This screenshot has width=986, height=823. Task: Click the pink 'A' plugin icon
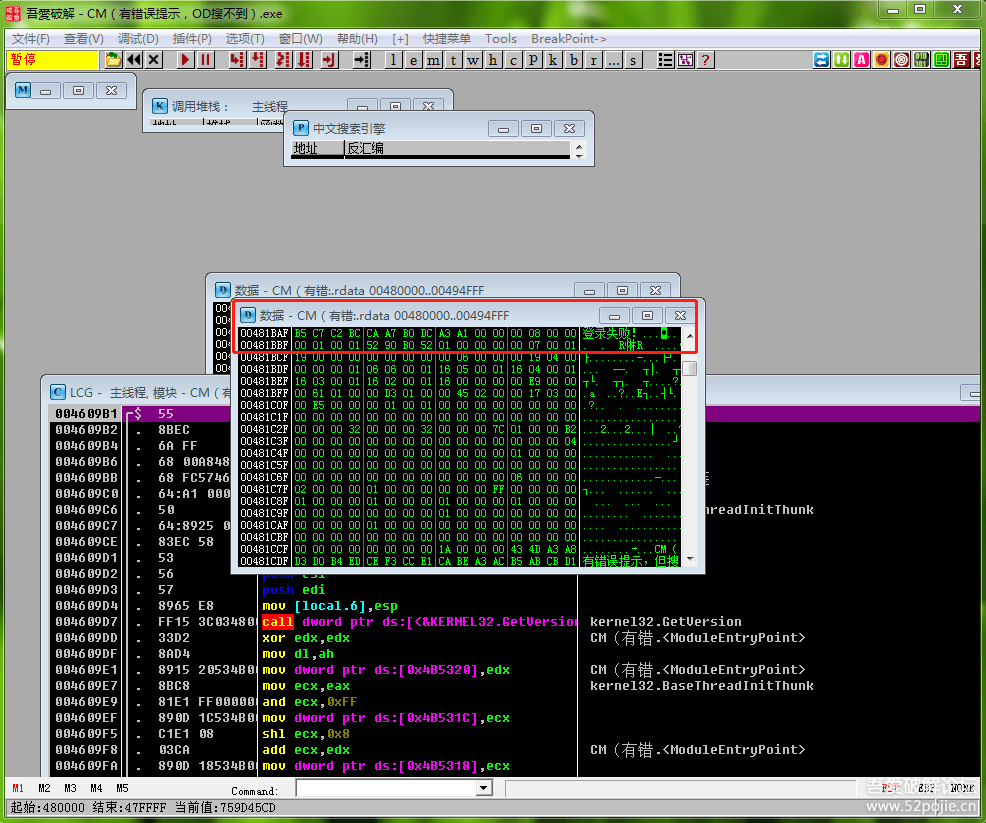pyautogui.click(x=861, y=60)
